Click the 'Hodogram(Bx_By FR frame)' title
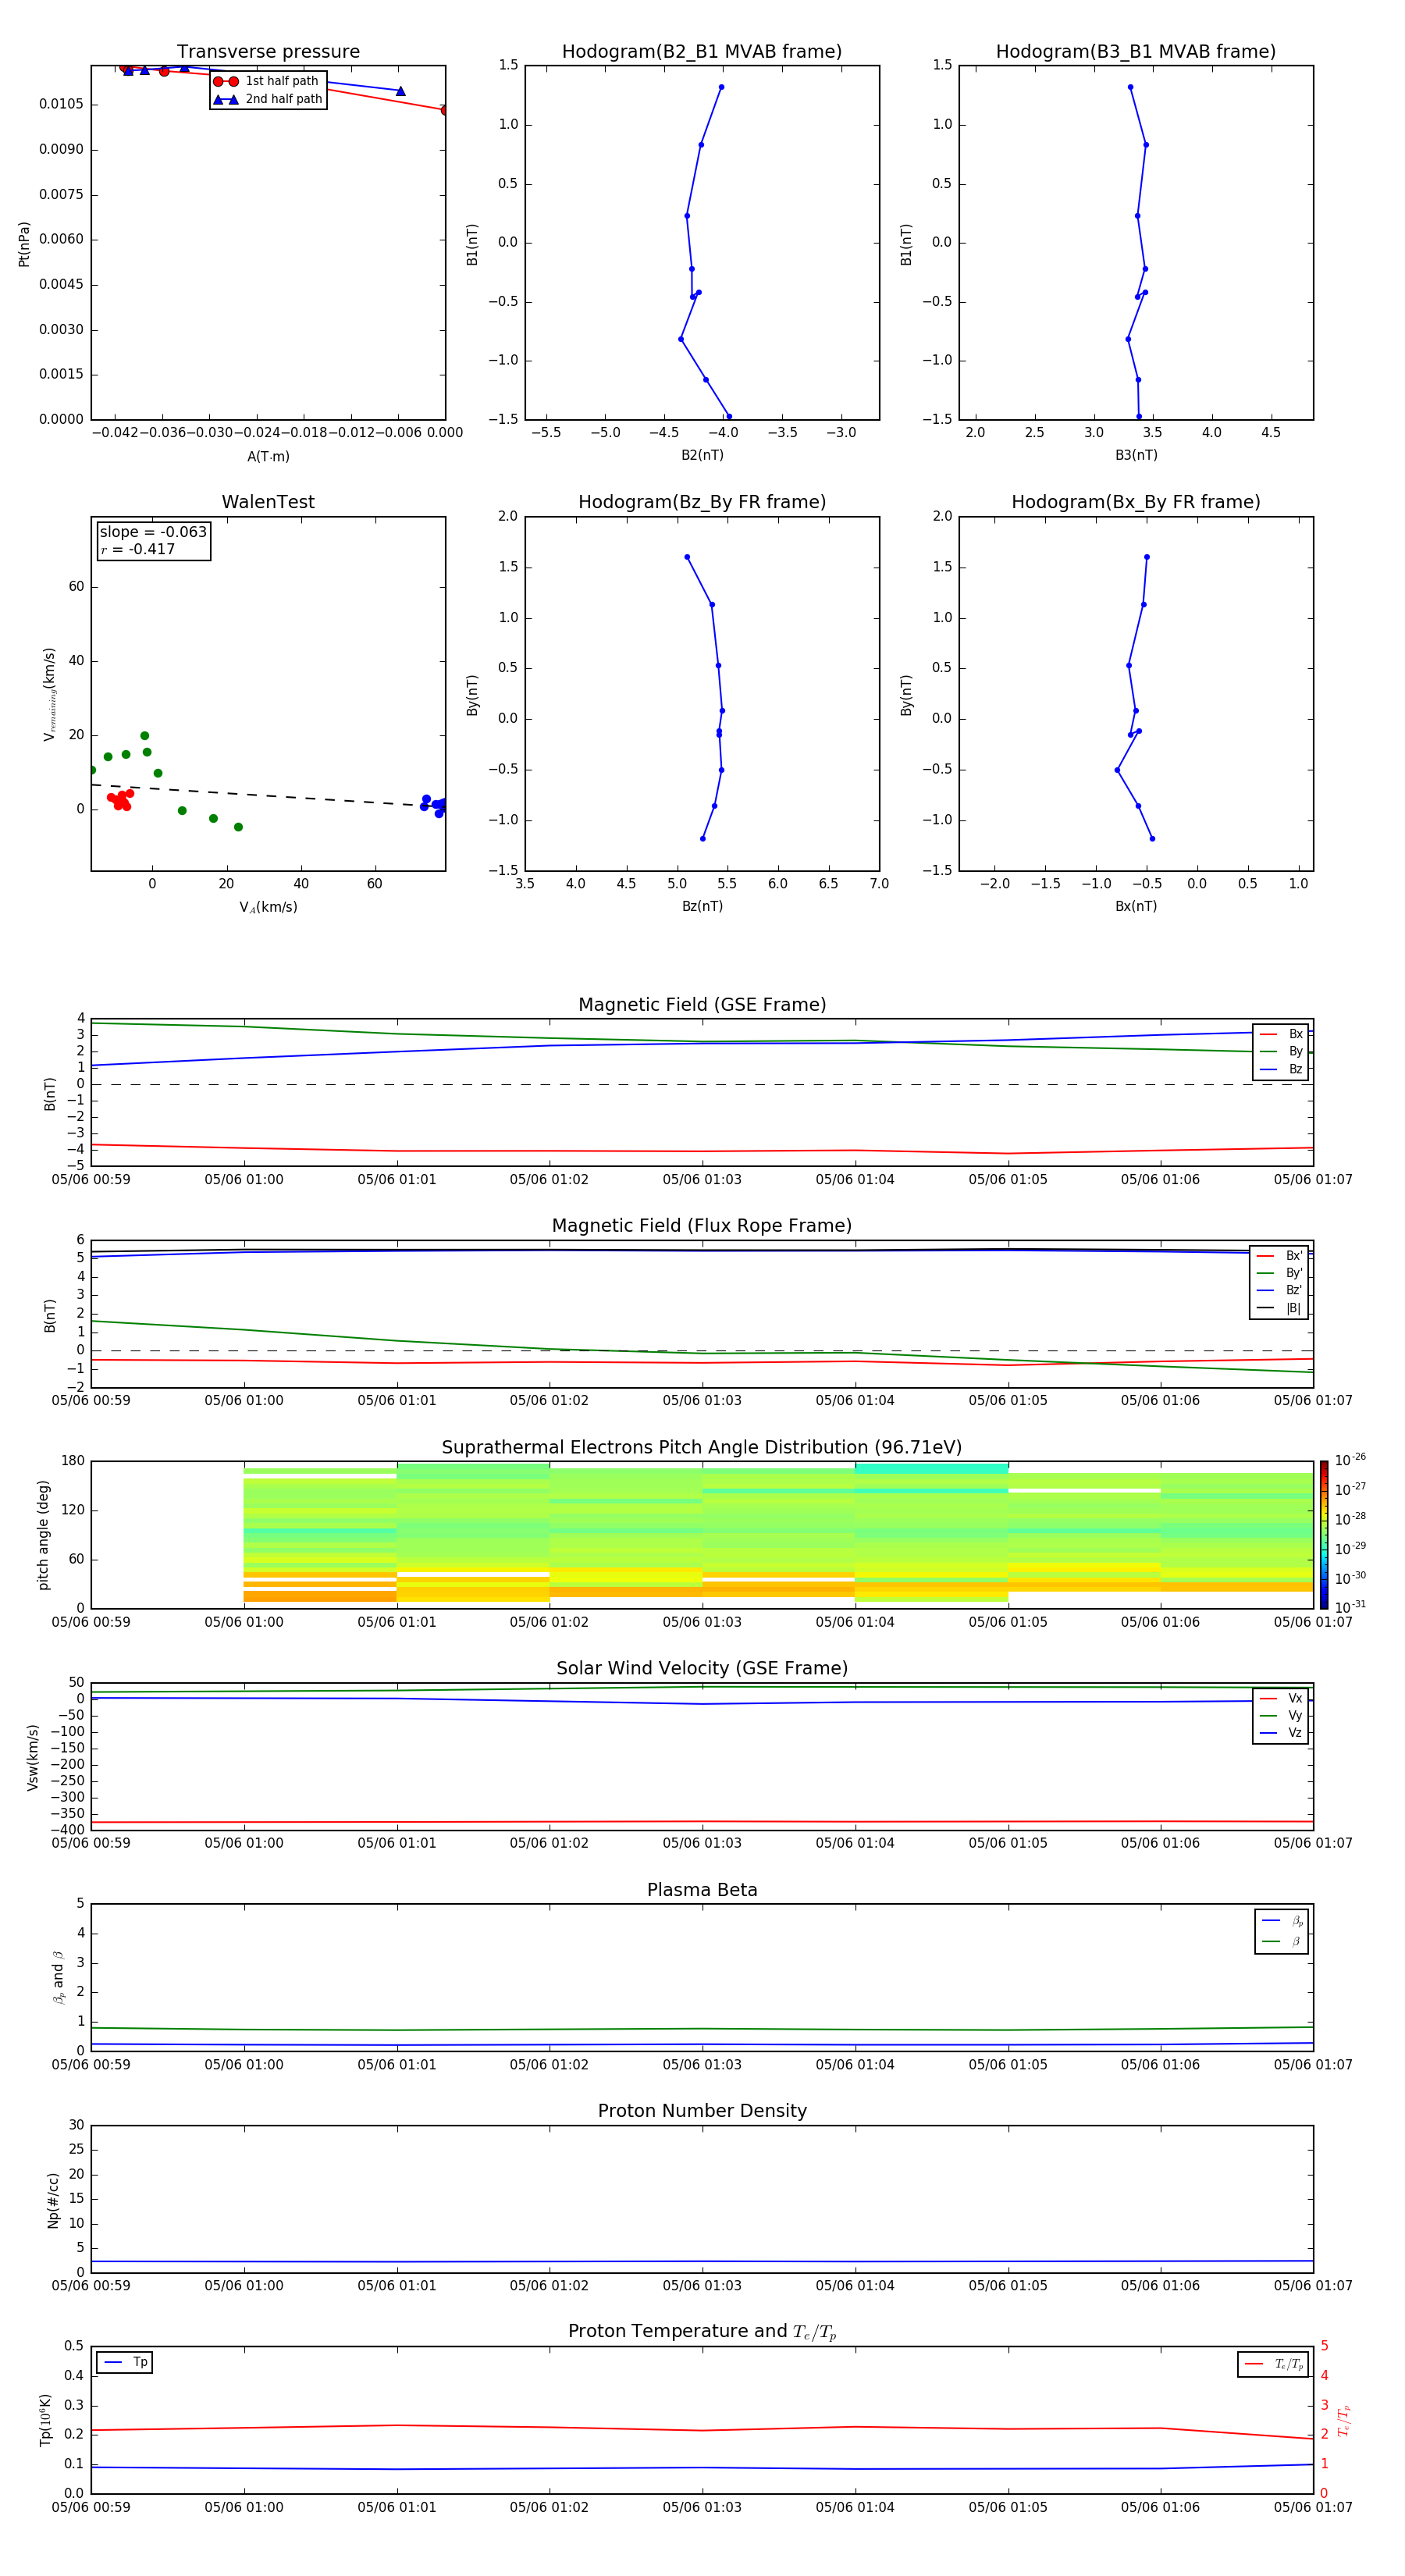 pos(1136,502)
